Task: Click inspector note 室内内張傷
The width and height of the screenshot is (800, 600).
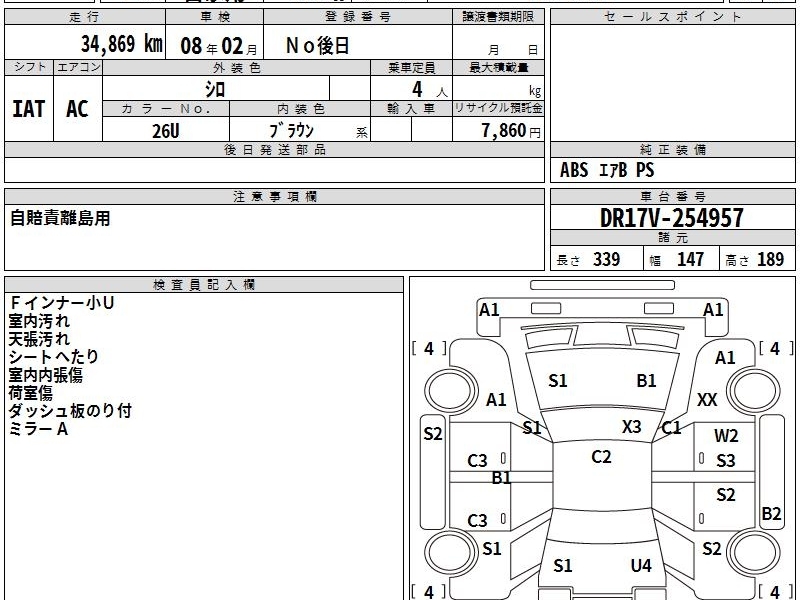Action: coord(45,375)
